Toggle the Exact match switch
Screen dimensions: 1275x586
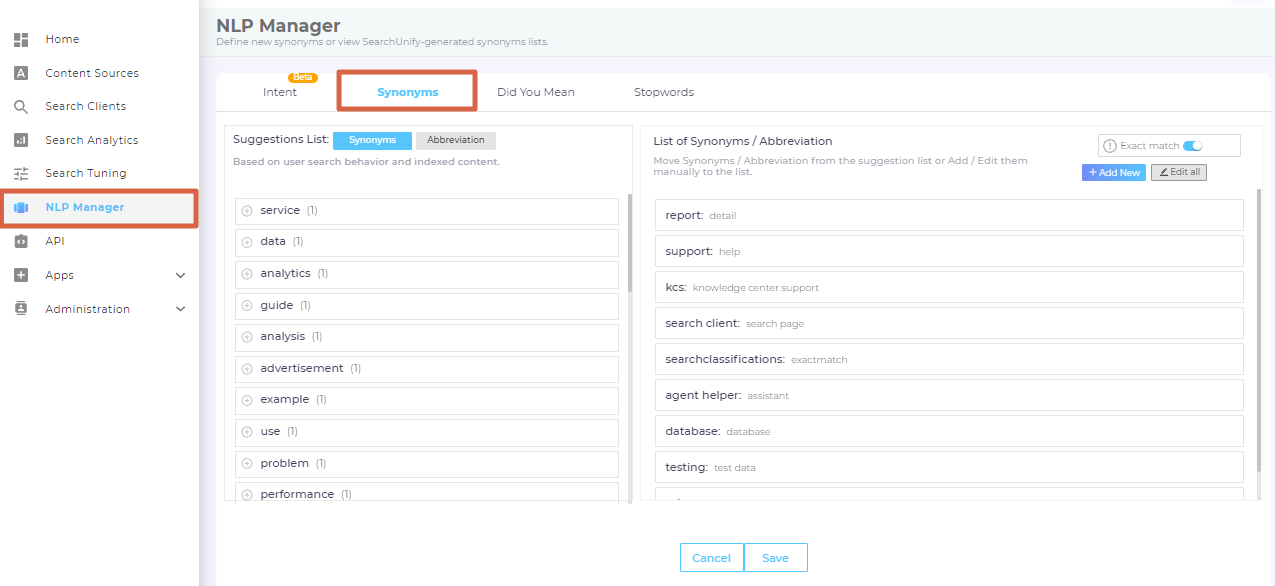1192,146
